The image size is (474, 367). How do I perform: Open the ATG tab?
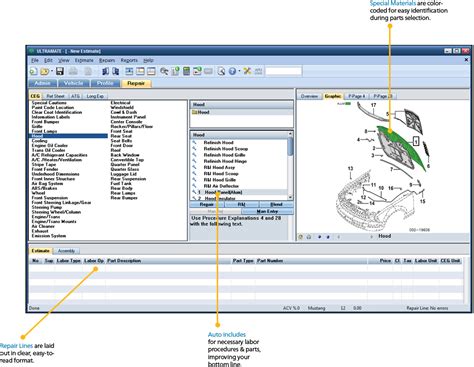click(75, 96)
